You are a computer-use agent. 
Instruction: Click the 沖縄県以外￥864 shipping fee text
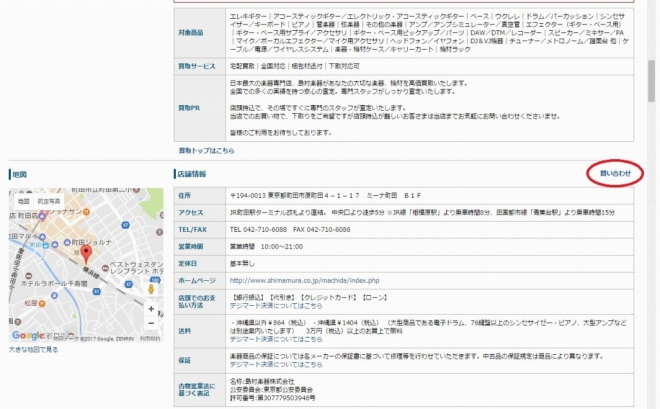point(428,327)
